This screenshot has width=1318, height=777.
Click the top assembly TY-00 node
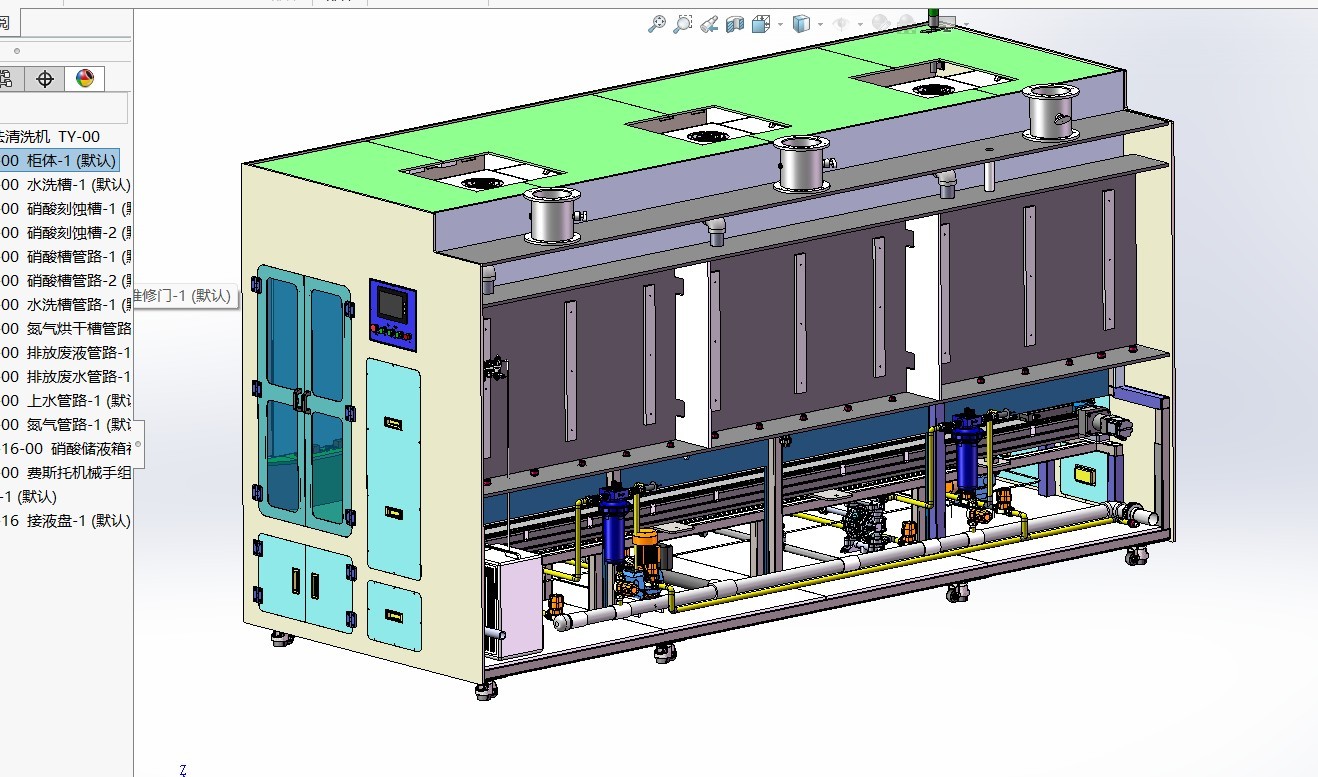[50, 136]
